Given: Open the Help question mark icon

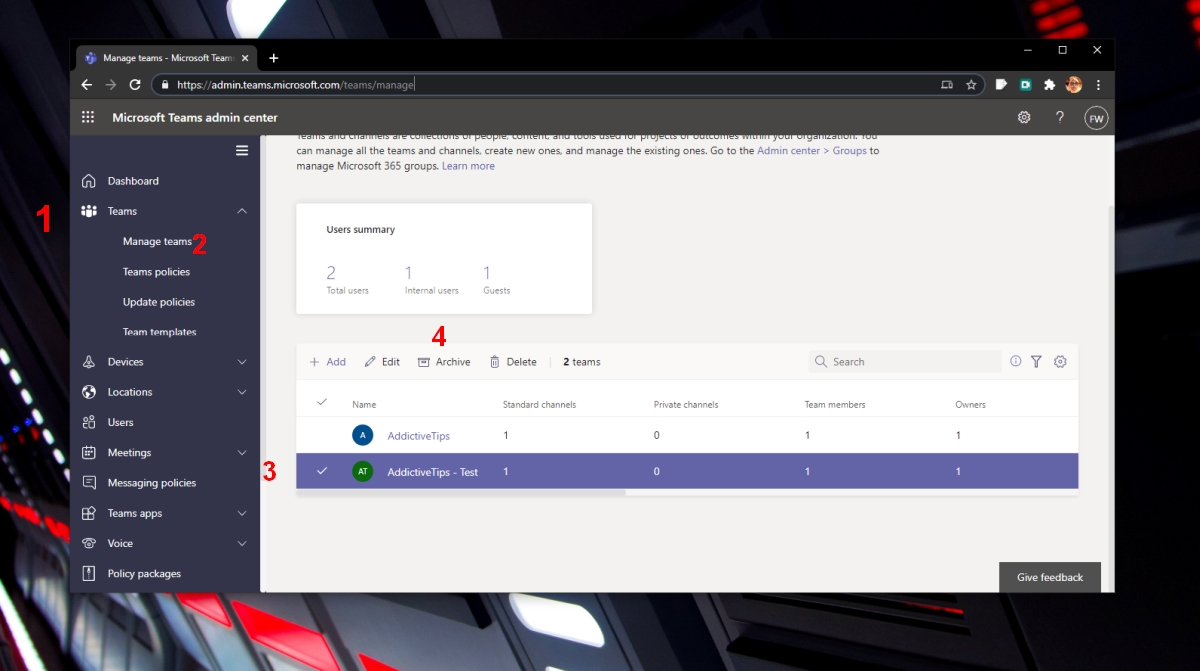Looking at the screenshot, I should point(1060,117).
